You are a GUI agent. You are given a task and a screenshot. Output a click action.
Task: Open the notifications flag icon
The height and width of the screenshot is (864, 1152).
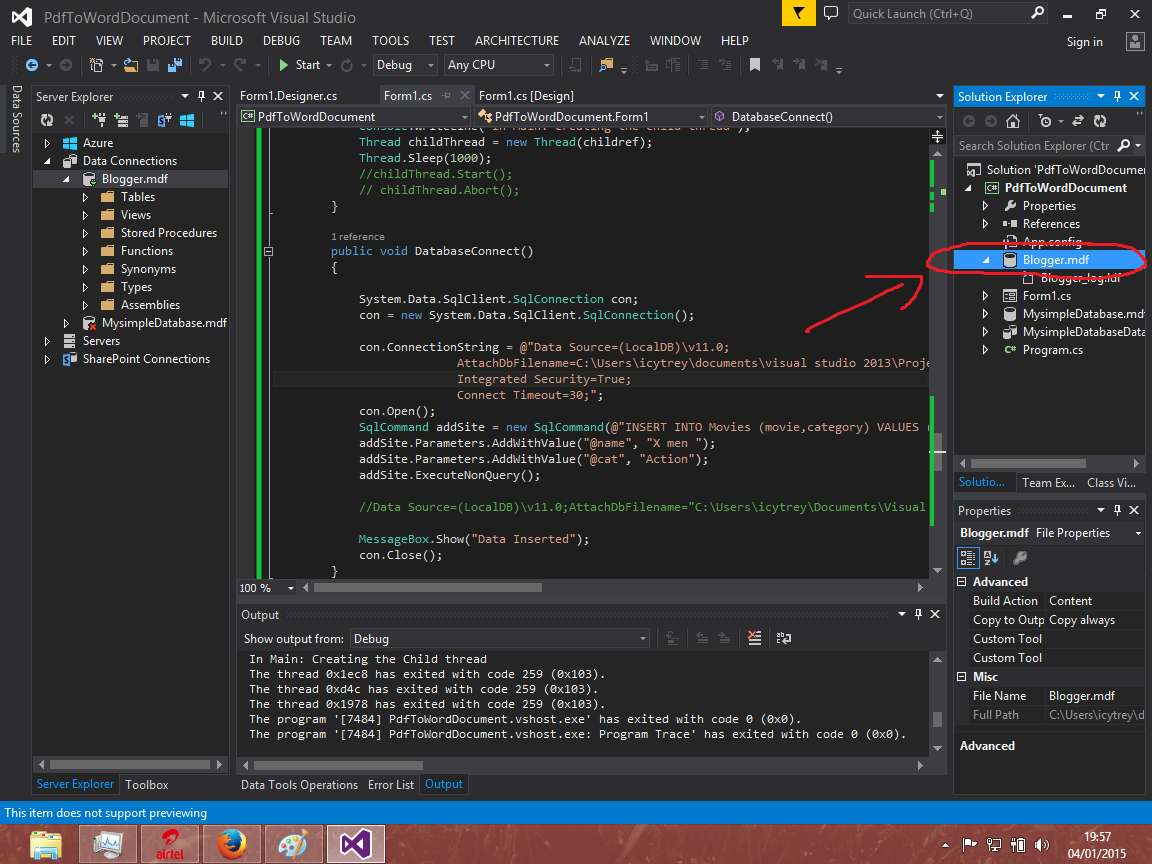point(798,13)
